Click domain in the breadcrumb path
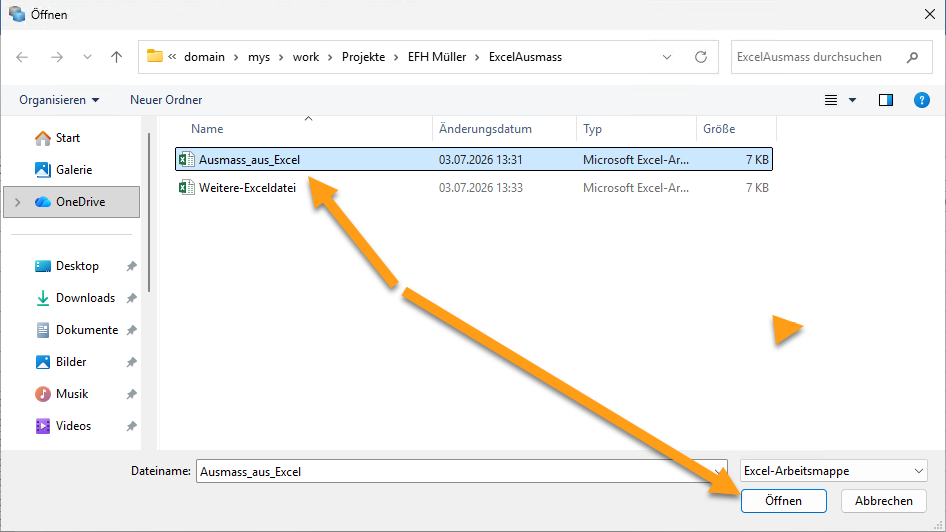Viewport: 946px width, 532px height. [205, 57]
